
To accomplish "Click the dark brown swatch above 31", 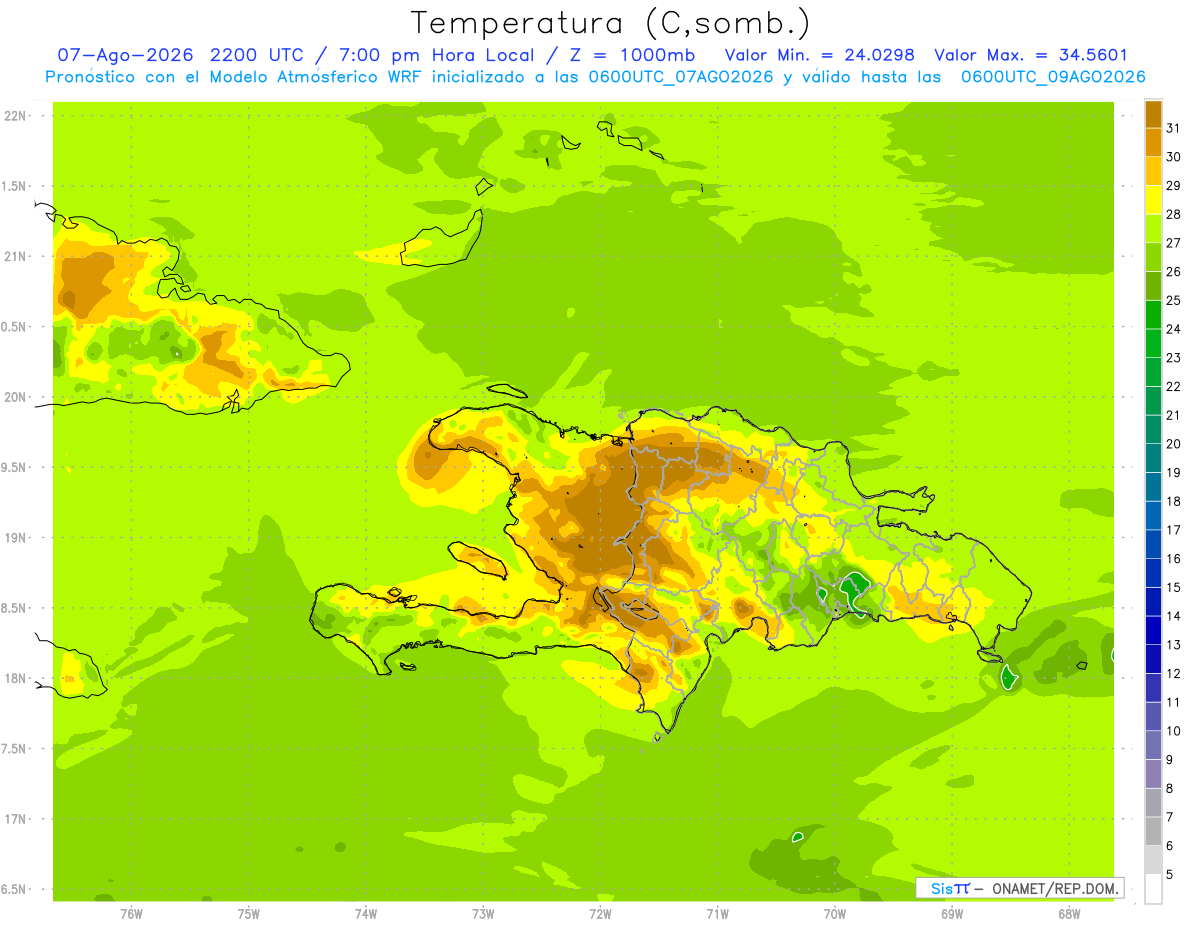I will (1153, 114).
